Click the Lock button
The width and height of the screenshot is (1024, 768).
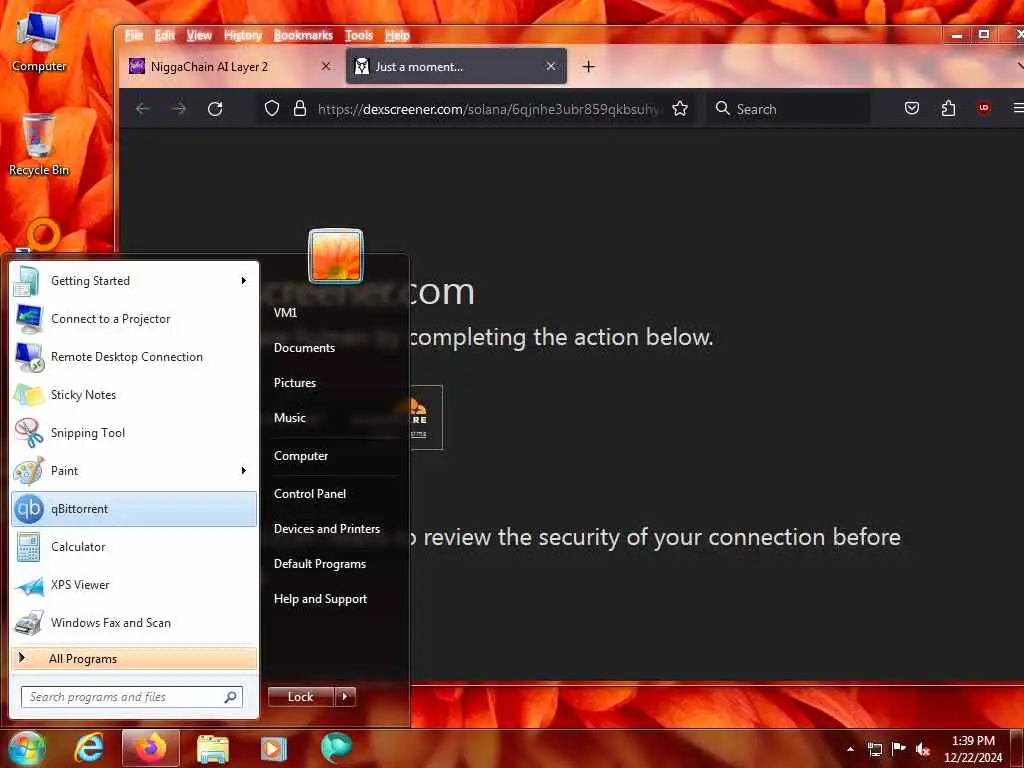[x=301, y=697]
